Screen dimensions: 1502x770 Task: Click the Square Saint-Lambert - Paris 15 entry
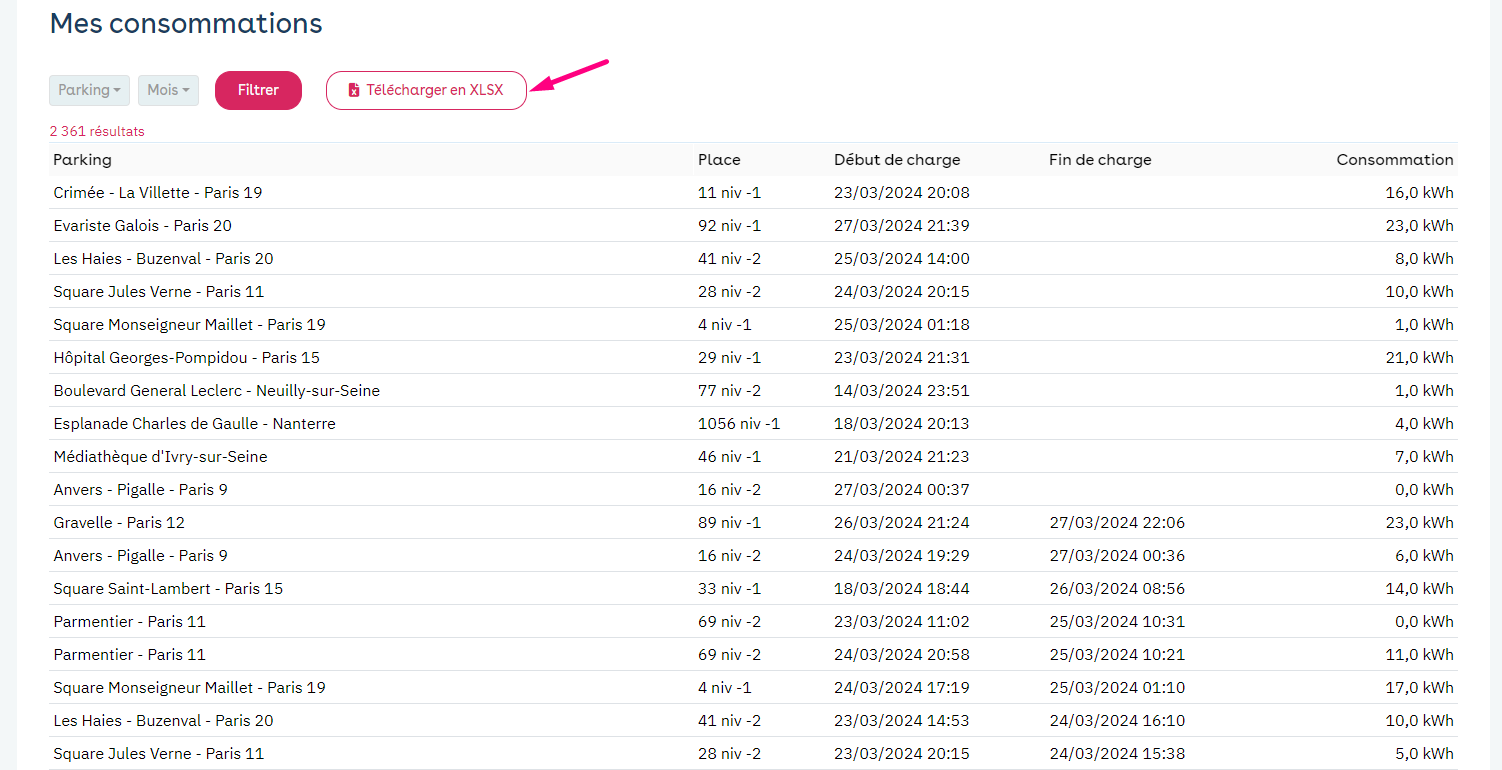tap(168, 589)
